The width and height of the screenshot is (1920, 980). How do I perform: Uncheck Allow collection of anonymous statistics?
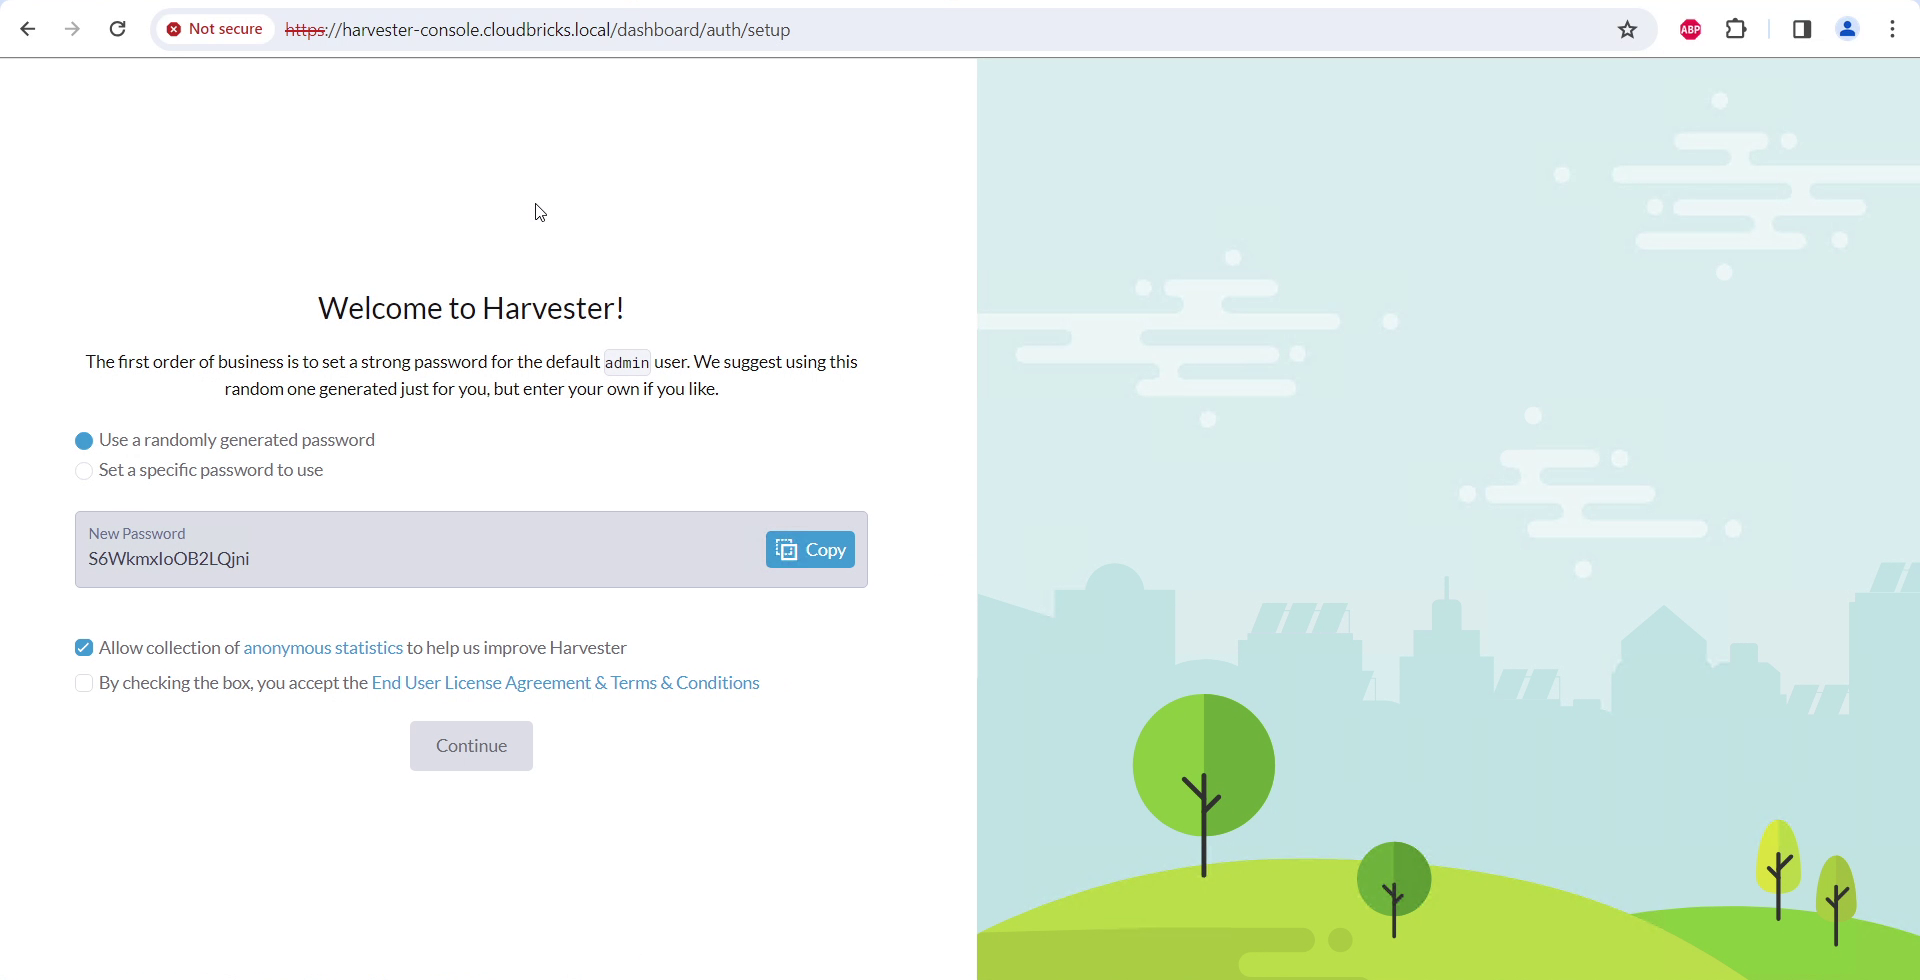tap(84, 648)
